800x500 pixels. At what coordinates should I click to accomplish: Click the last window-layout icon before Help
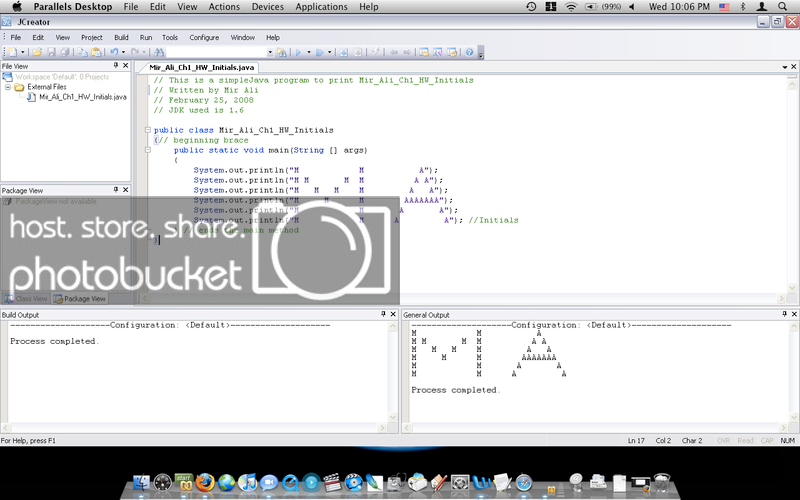(x=452, y=52)
